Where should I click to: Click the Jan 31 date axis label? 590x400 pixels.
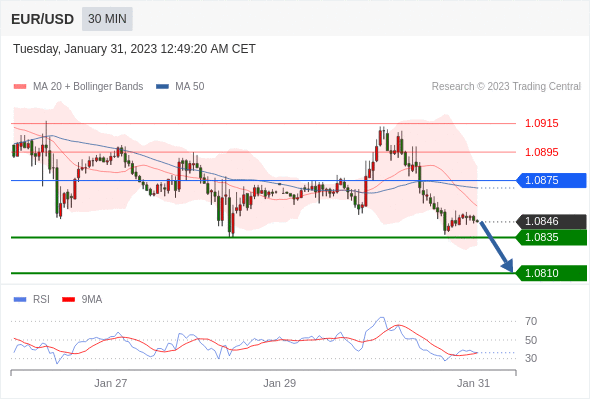(x=473, y=383)
